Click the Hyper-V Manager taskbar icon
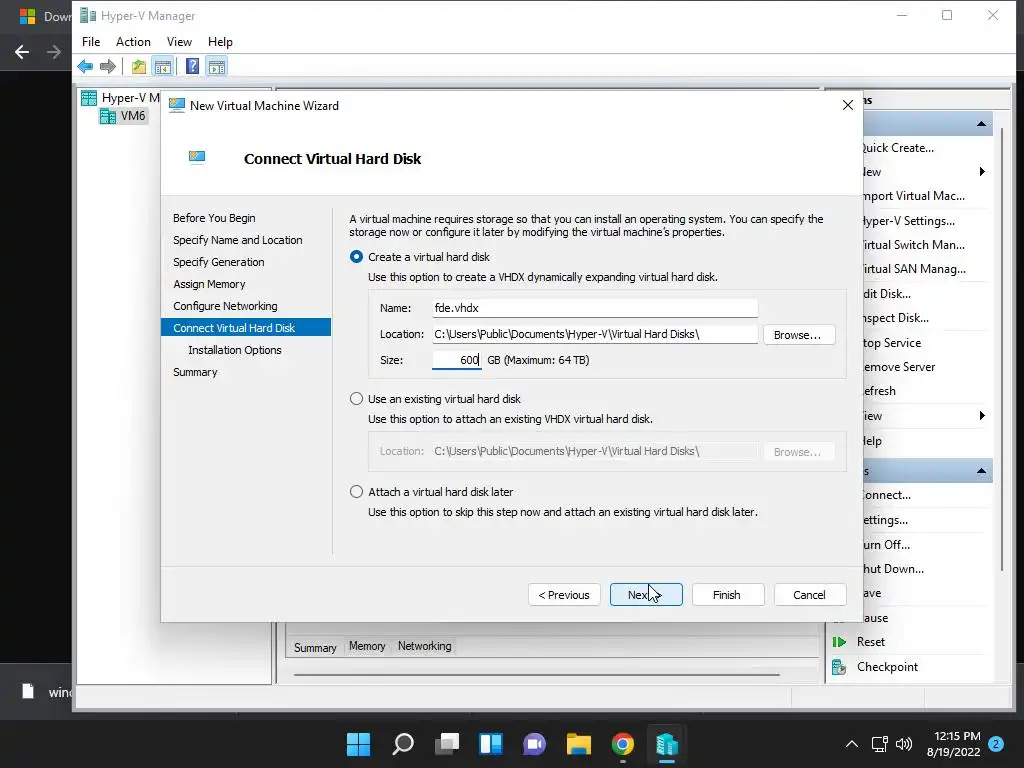This screenshot has width=1024, height=768. [x=667, y=744]
